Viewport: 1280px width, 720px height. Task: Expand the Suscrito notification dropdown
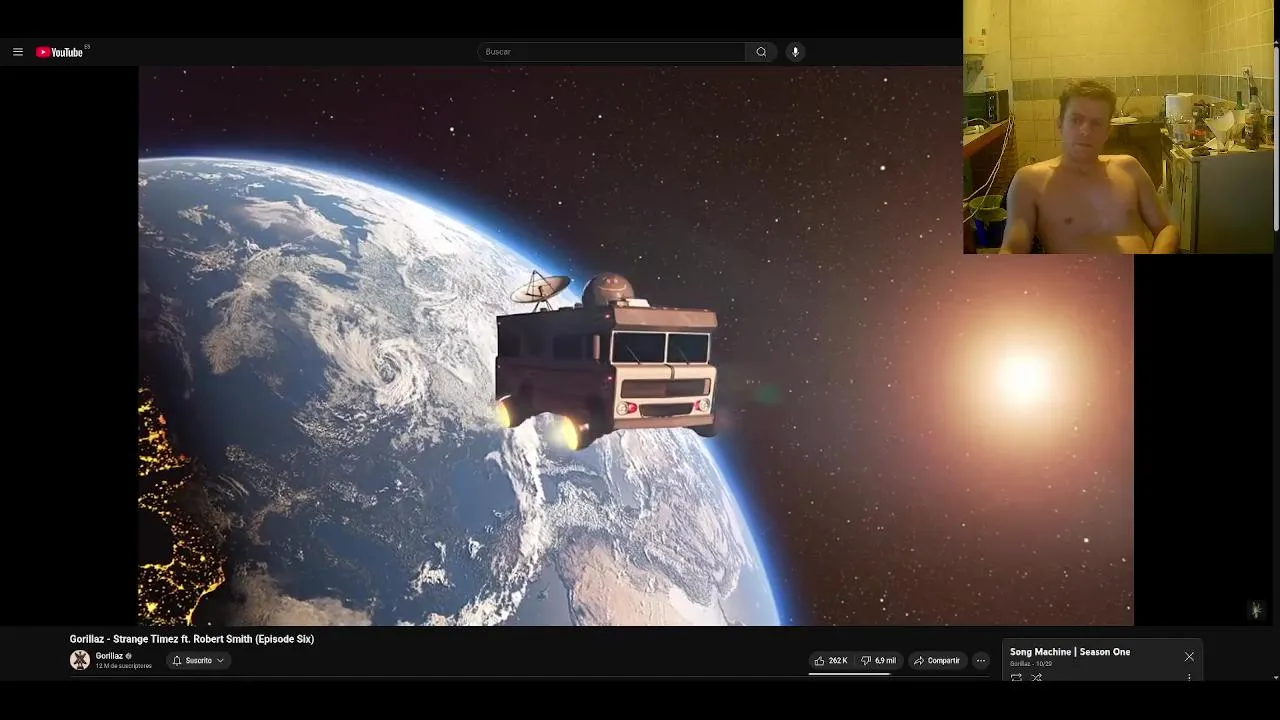198,661
